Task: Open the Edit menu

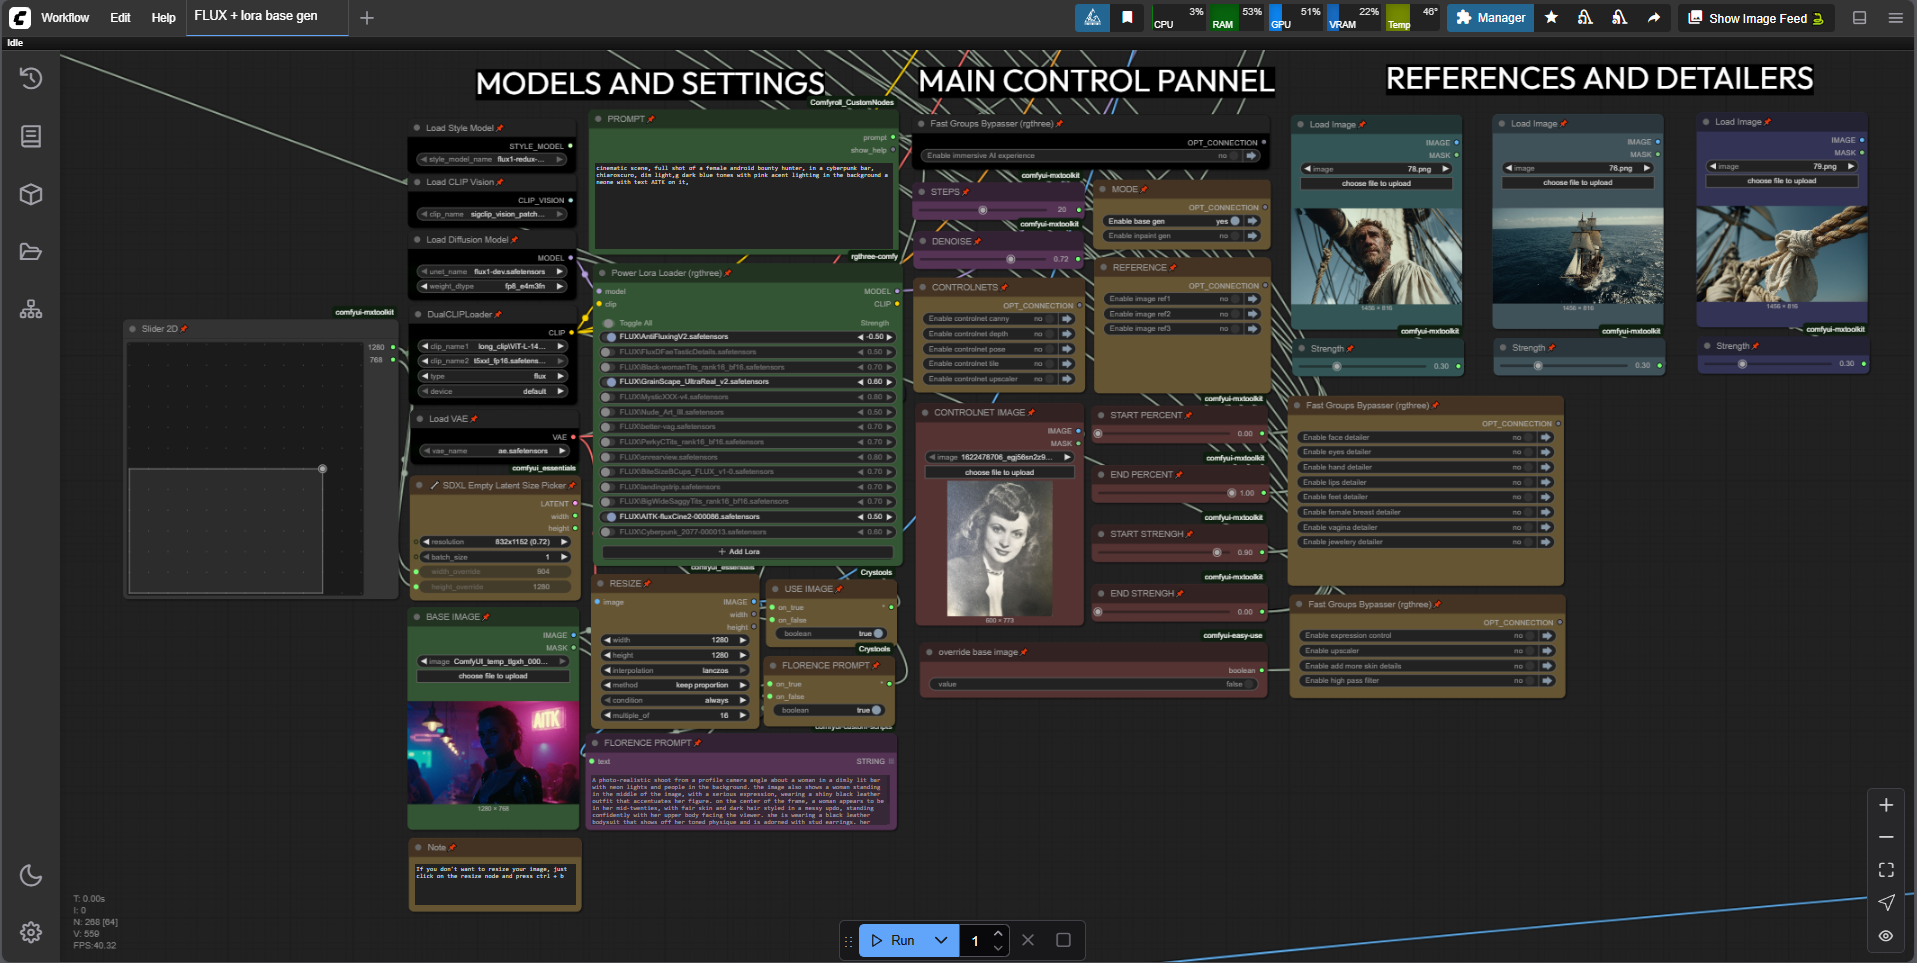Action: click(x=120, y=17)
